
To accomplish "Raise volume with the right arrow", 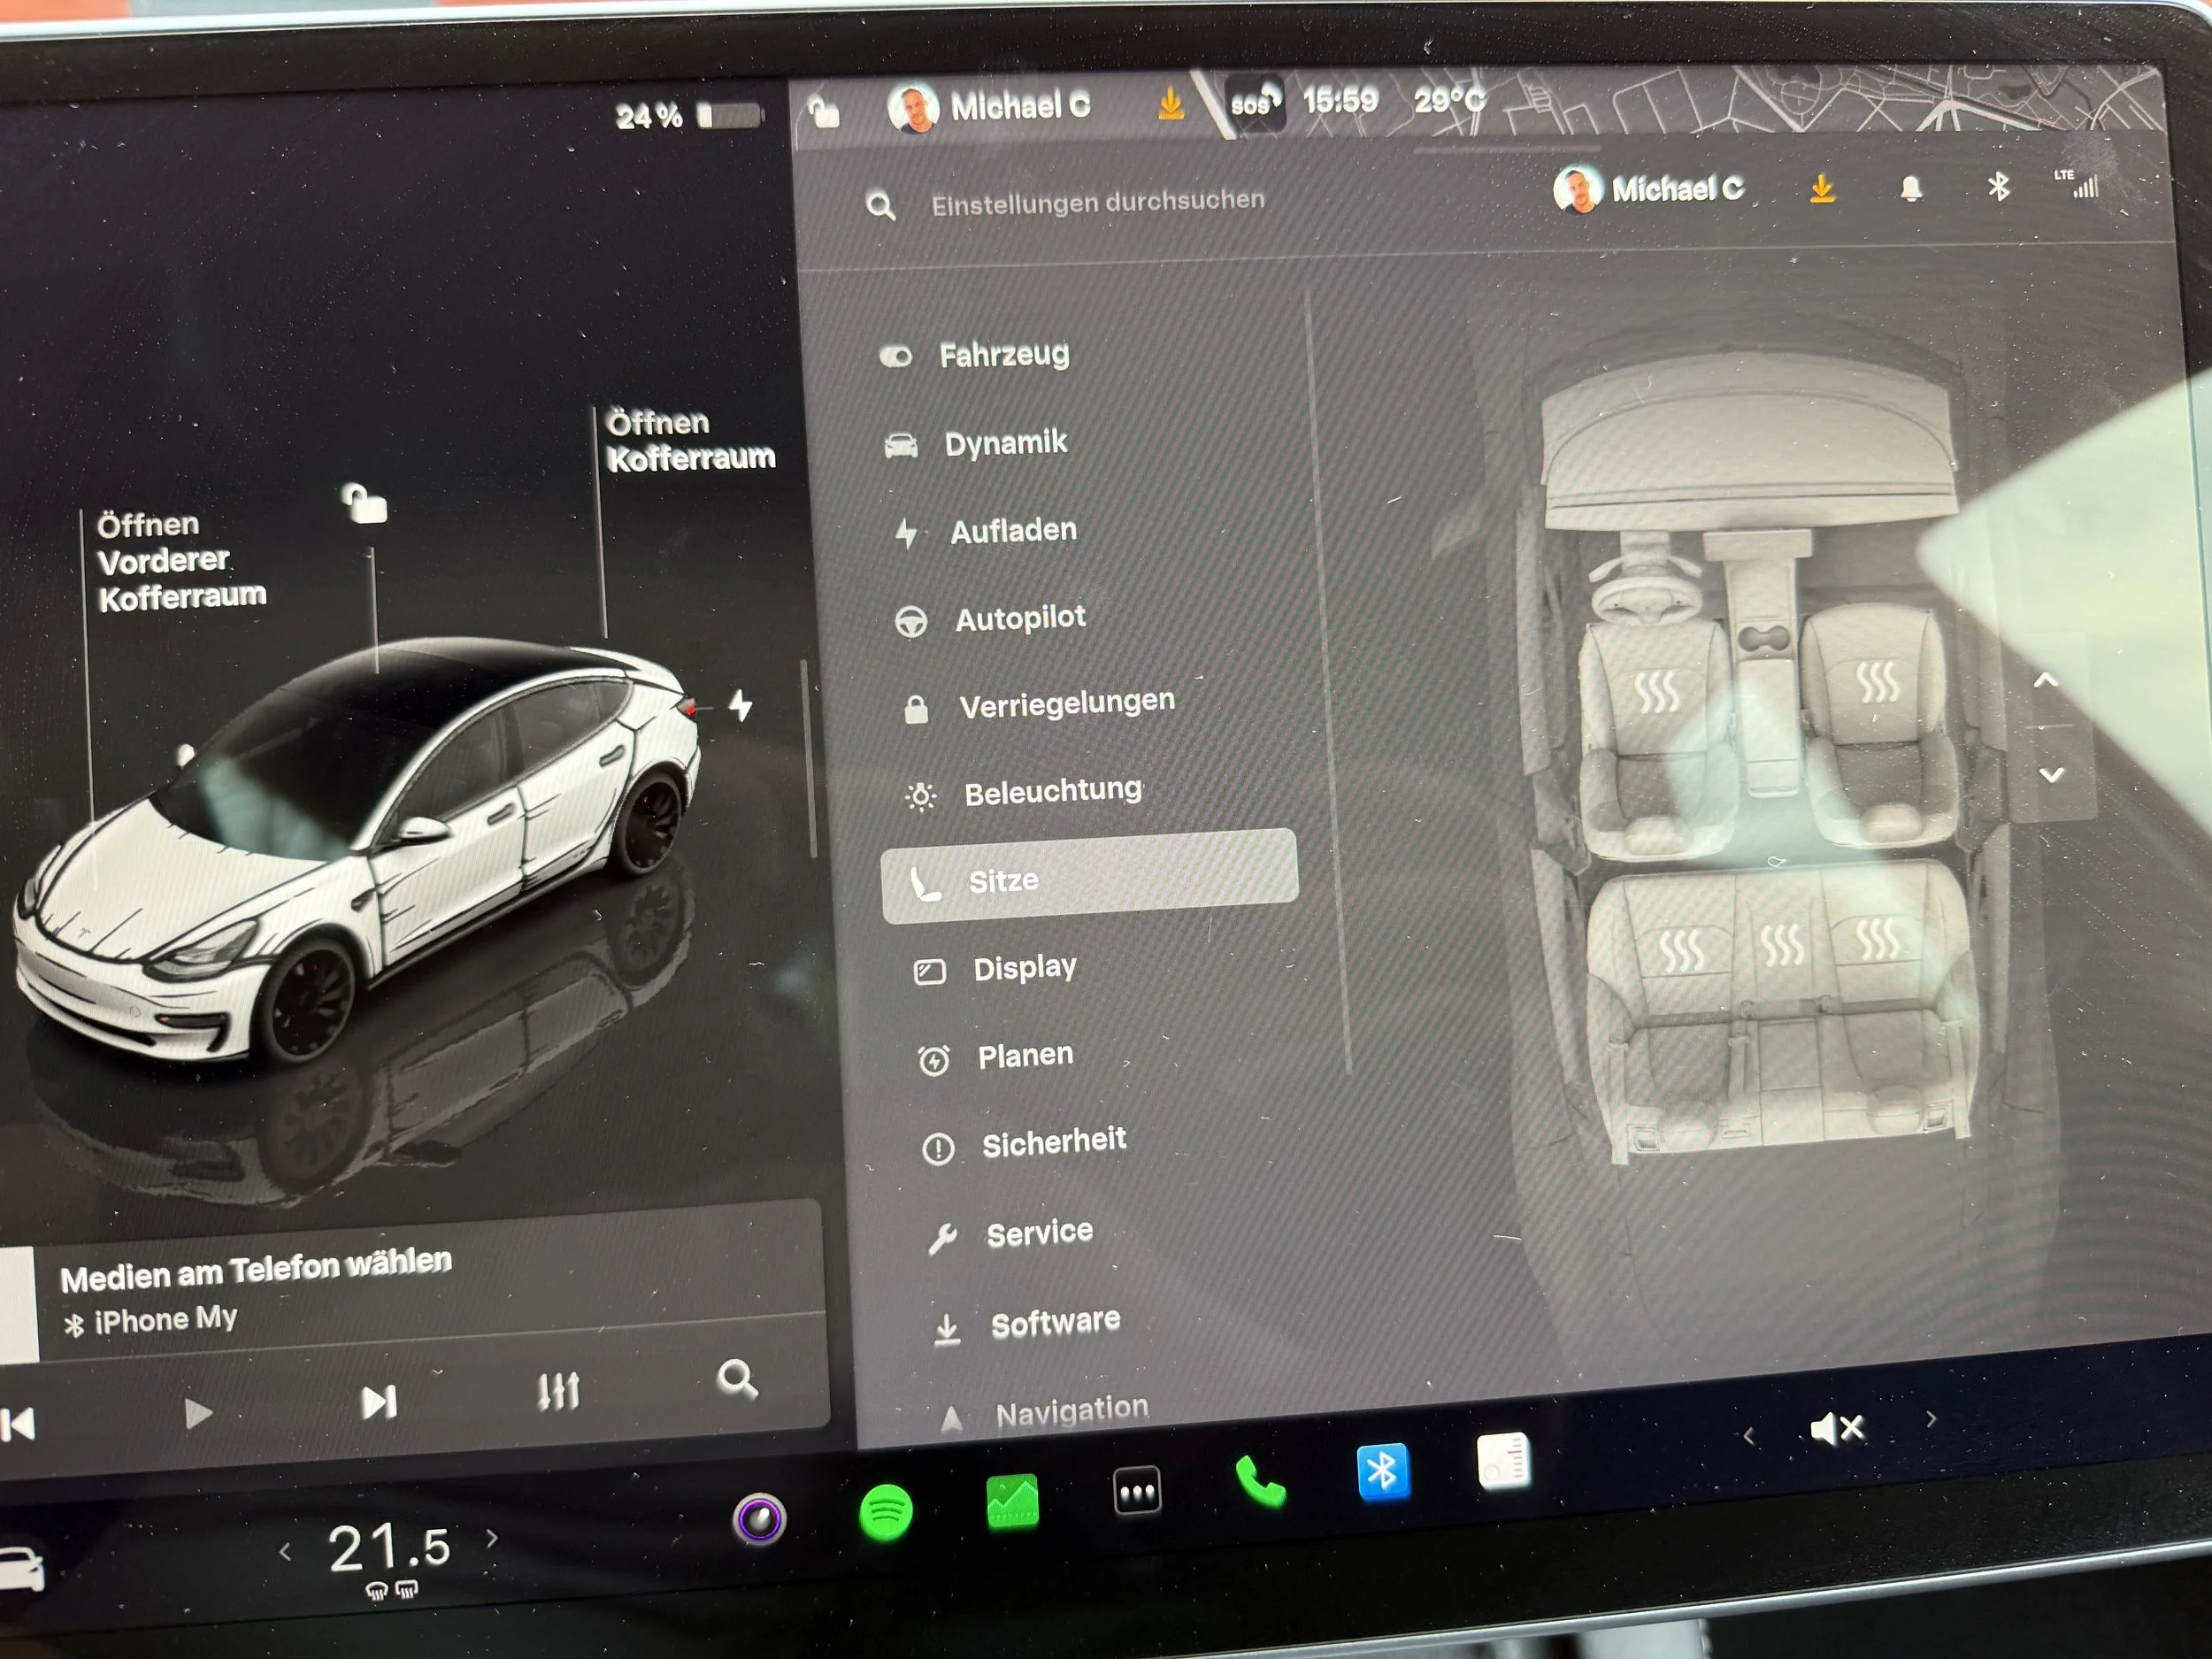I will [x=1931, y=1419].
